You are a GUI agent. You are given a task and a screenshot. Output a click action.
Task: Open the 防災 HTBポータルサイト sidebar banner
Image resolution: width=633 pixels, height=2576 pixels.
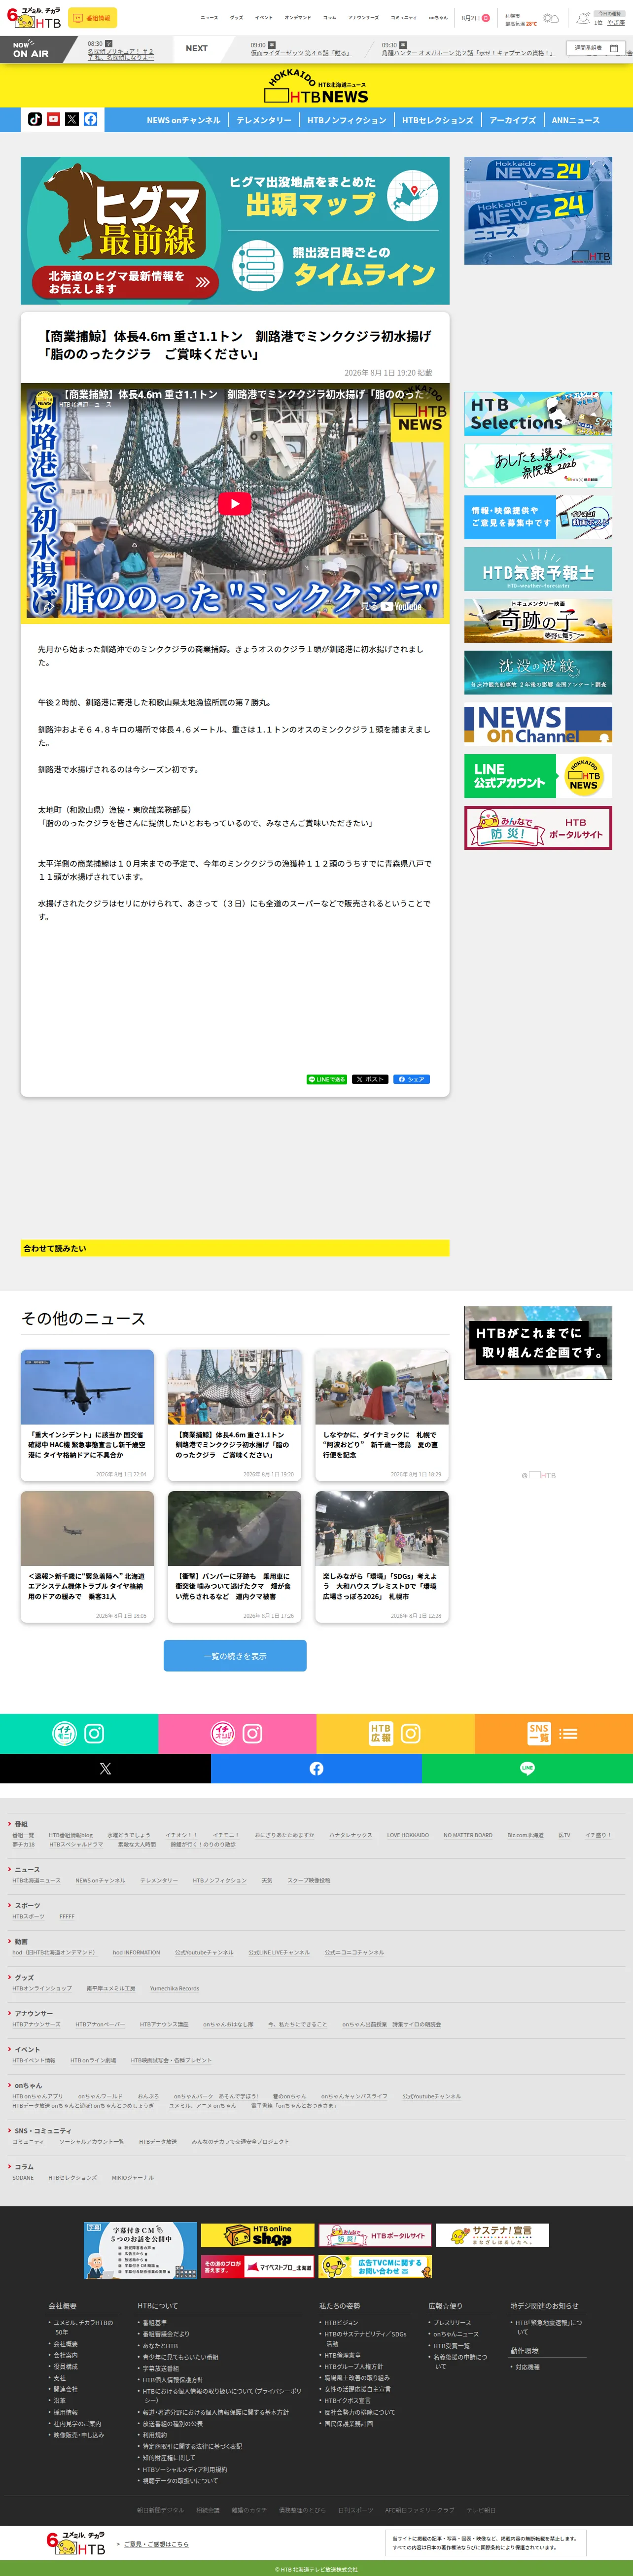click(x=538, y=828)
